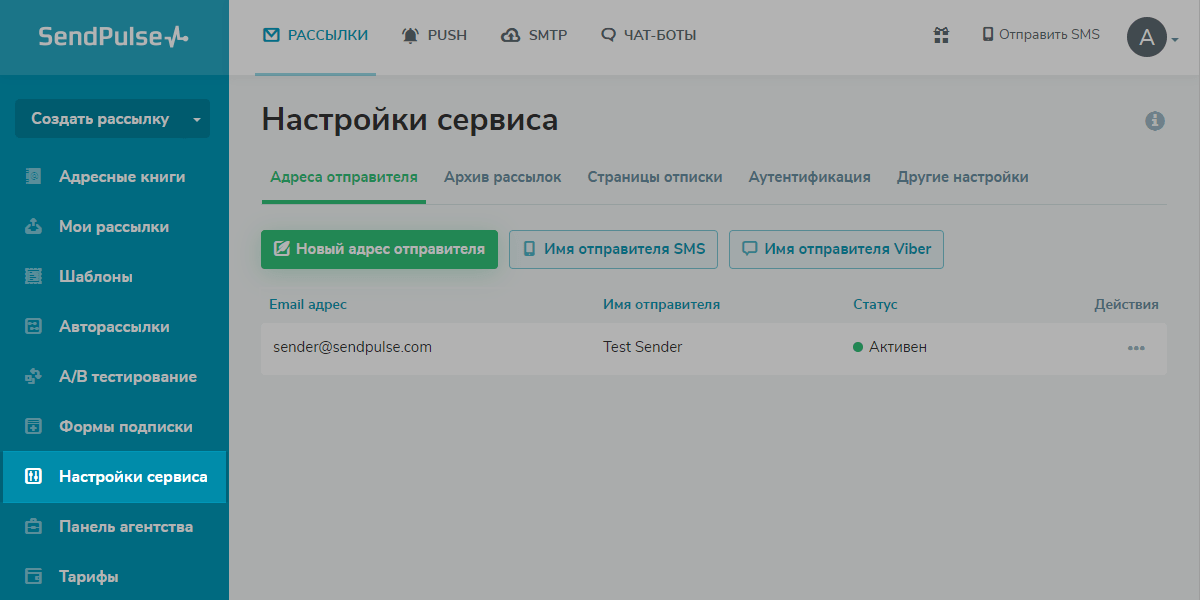Open the ЧАТ-БОТЫ section
The width and height of the screenshot is (1200, 600).
[x=648, y=34]
